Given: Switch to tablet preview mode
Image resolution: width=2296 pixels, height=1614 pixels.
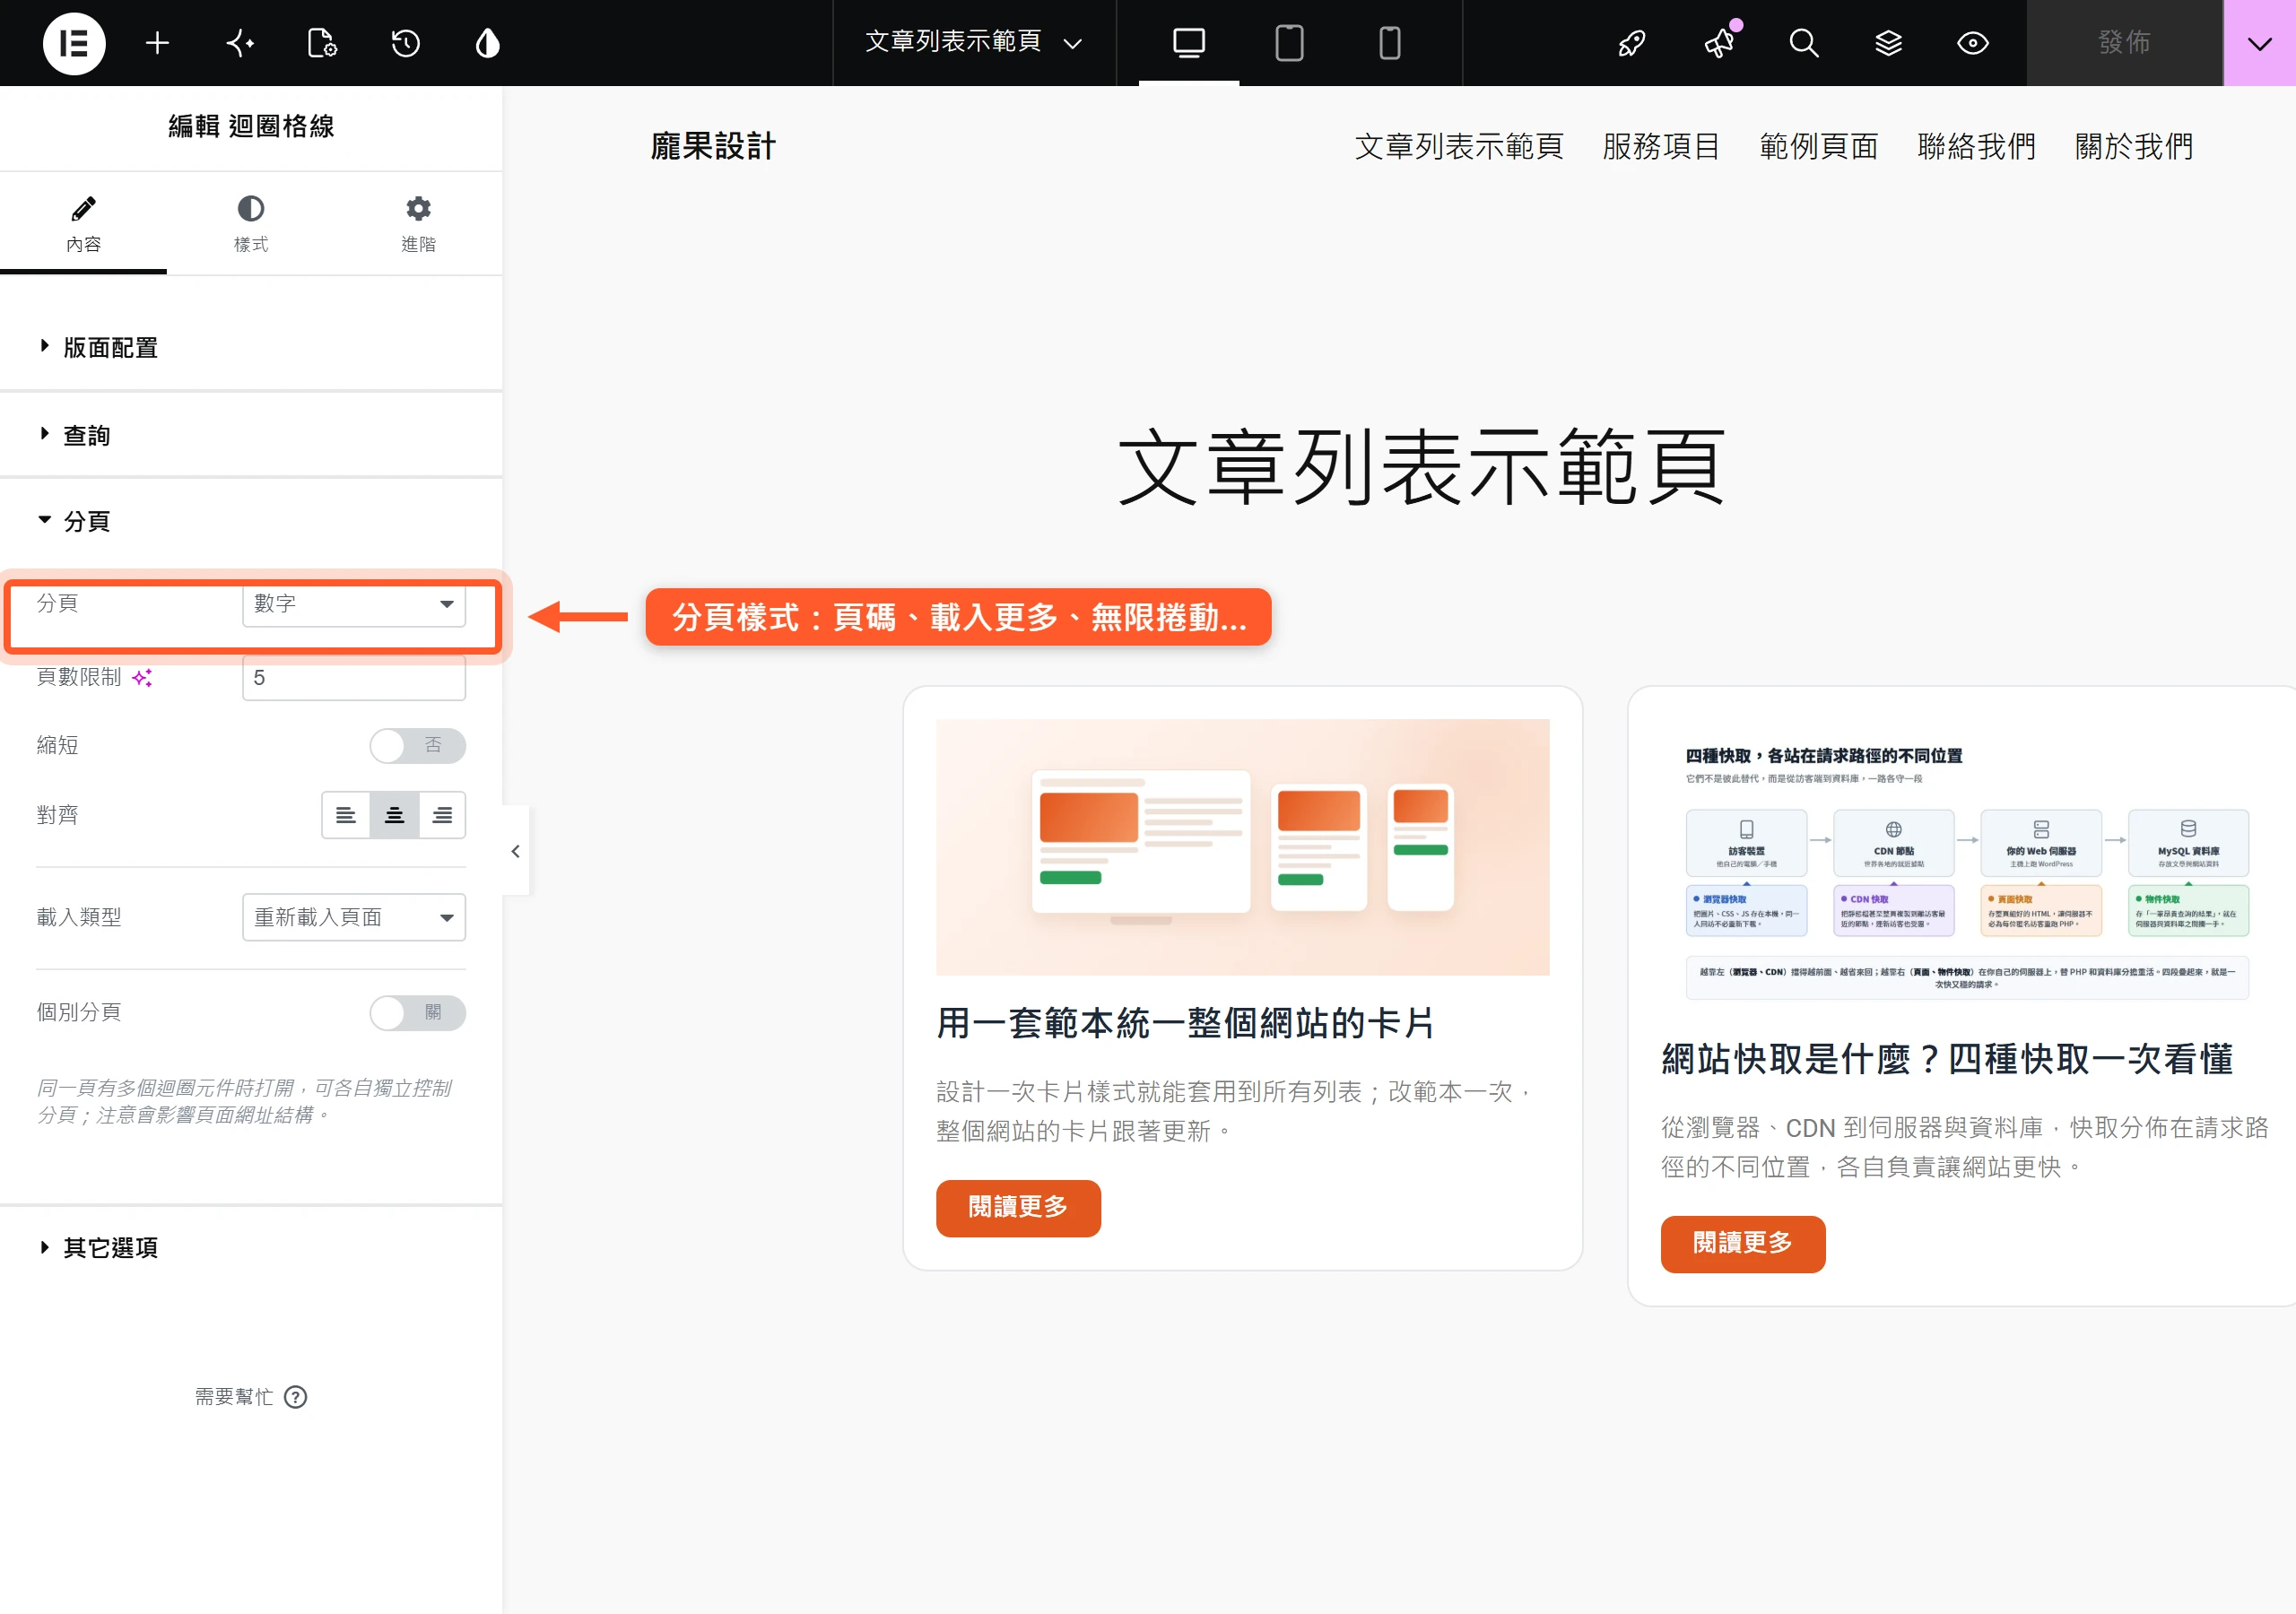Looking at the screenshot, I should (1289, 43).
